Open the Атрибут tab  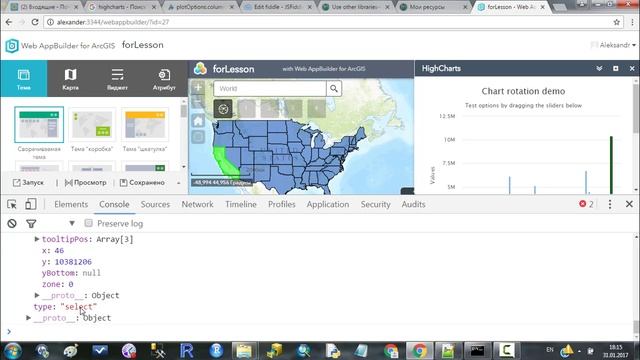(164, 78)
